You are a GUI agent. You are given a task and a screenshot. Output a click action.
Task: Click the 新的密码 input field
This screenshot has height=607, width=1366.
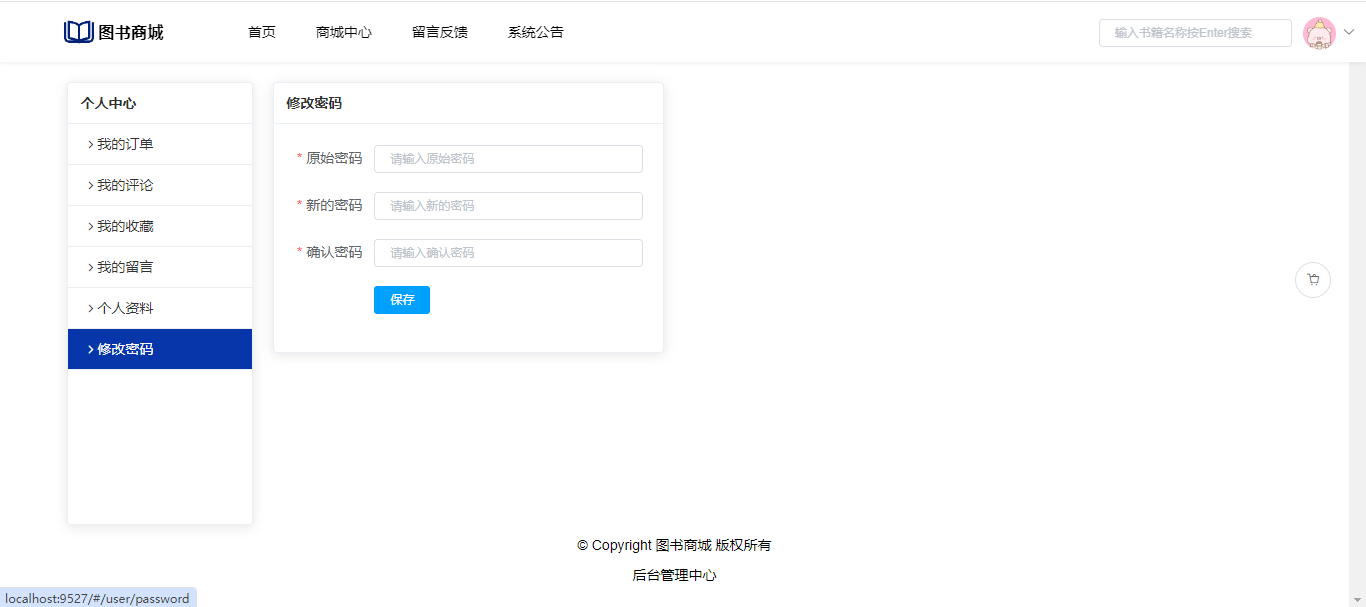coord(508,206)
